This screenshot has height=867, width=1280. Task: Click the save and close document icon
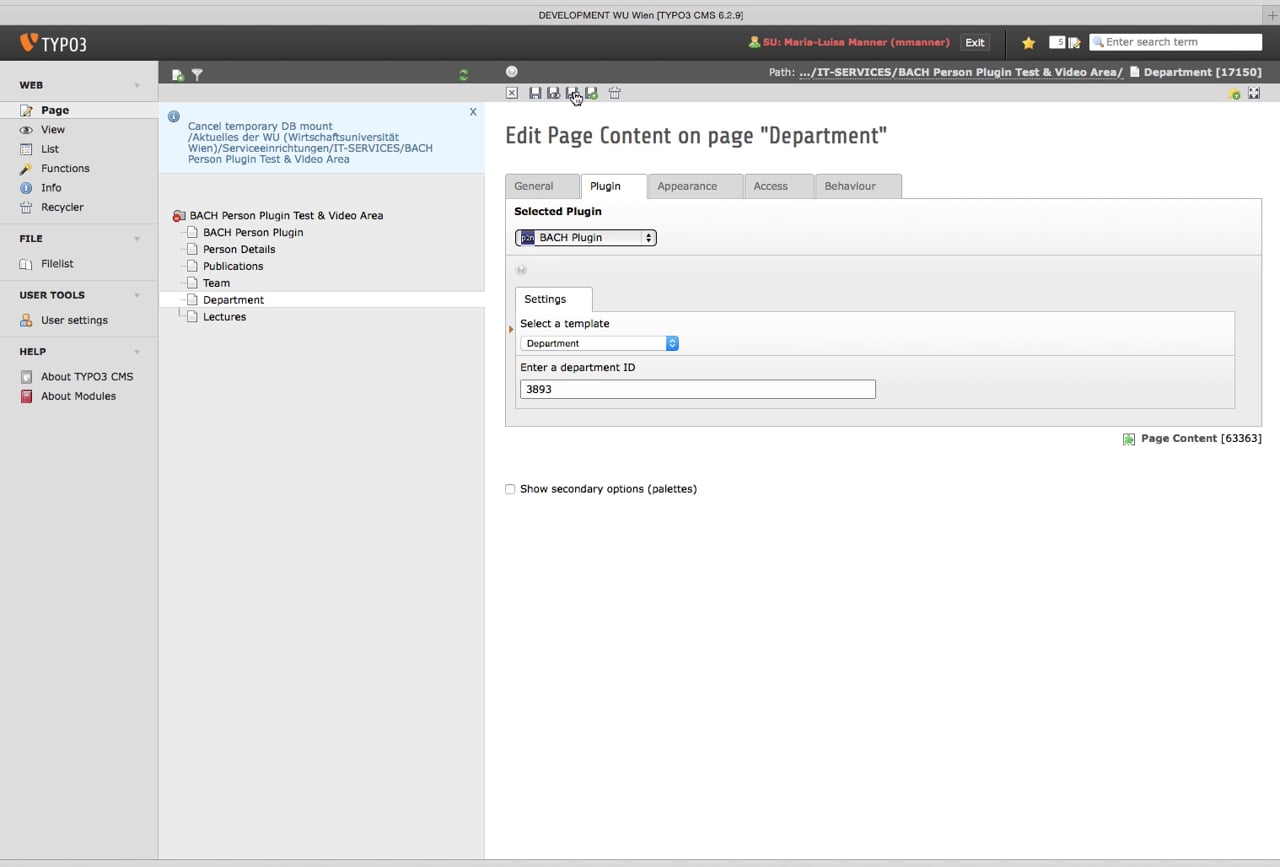573,93
